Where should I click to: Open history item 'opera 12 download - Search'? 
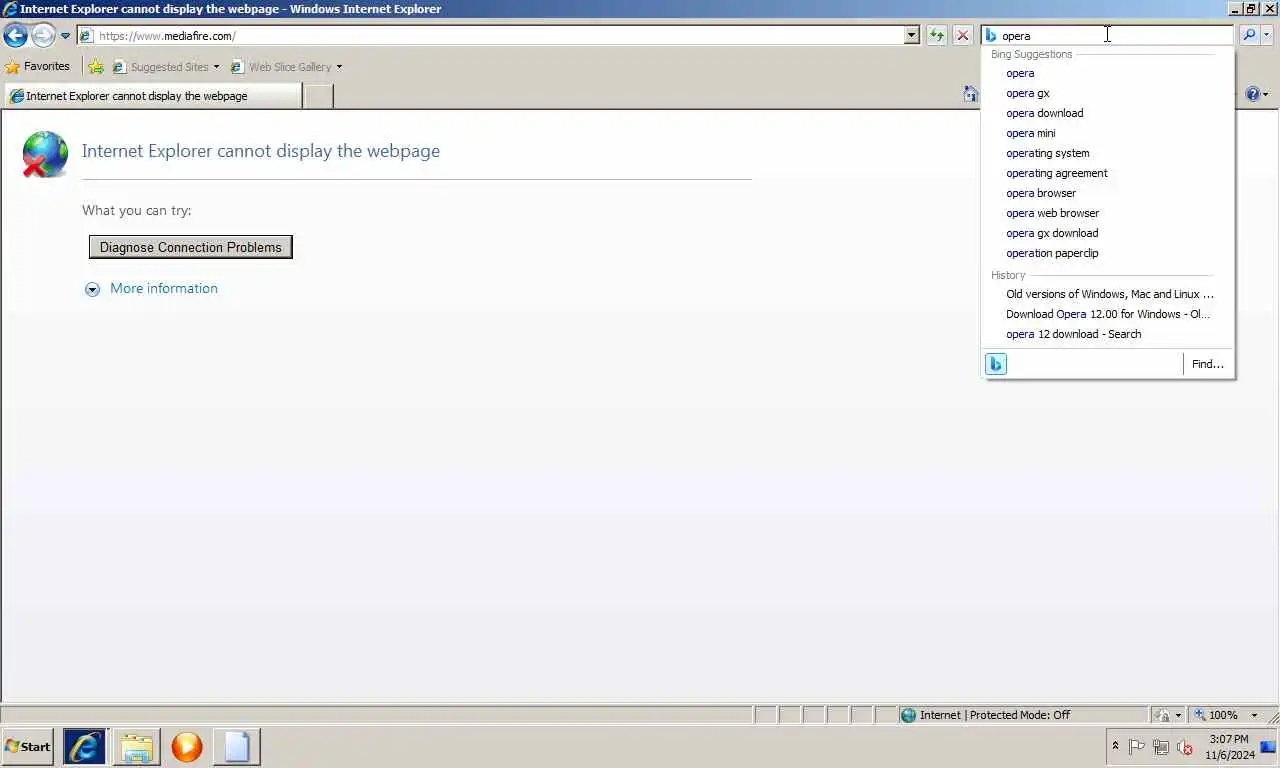tap(1108, 334)
